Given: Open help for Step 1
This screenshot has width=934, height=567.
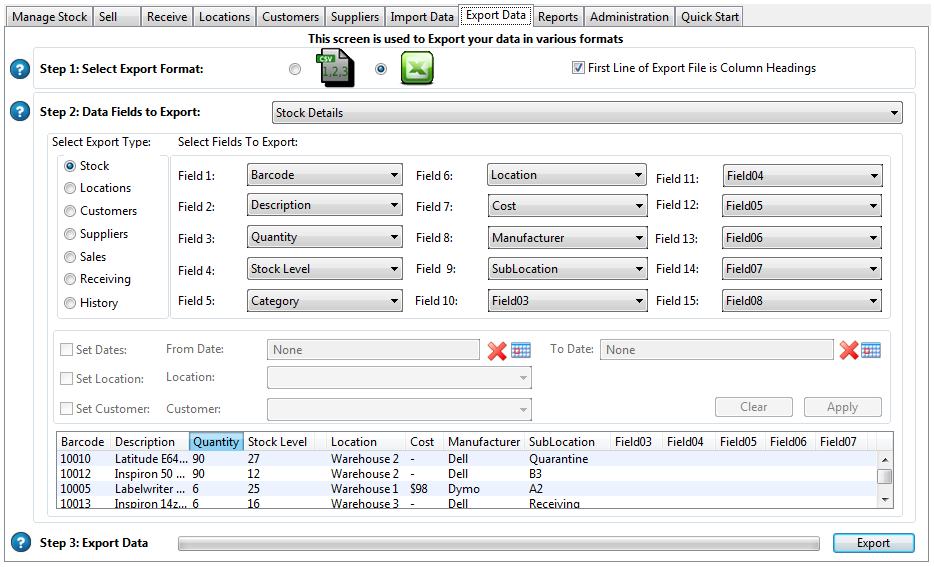Looking at the screenshot, I should (19, 69).
